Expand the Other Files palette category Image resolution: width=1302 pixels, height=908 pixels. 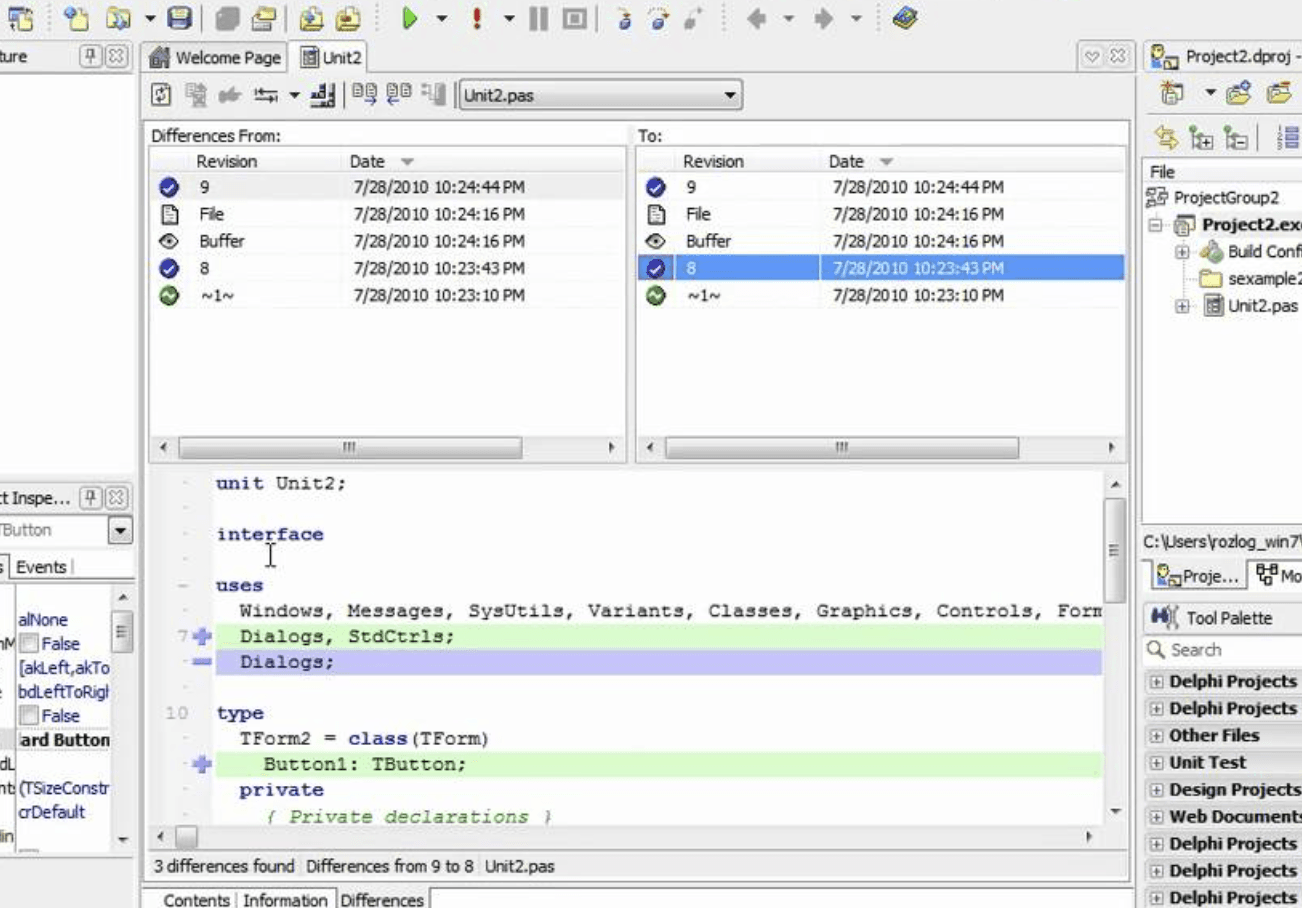(x=1156, y=735)
